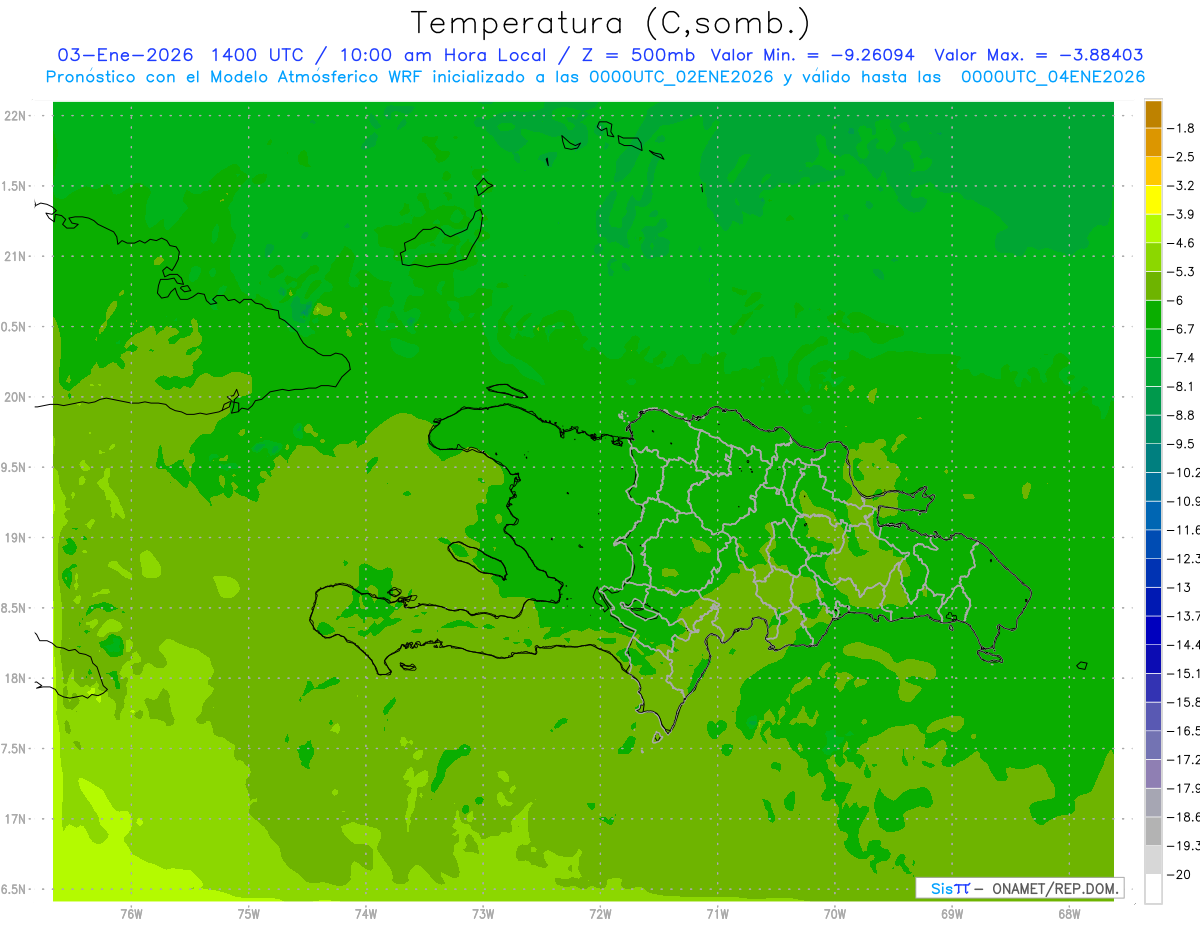
Task: Click the '-6.7' colorbar value
Action: point(1181,329)
